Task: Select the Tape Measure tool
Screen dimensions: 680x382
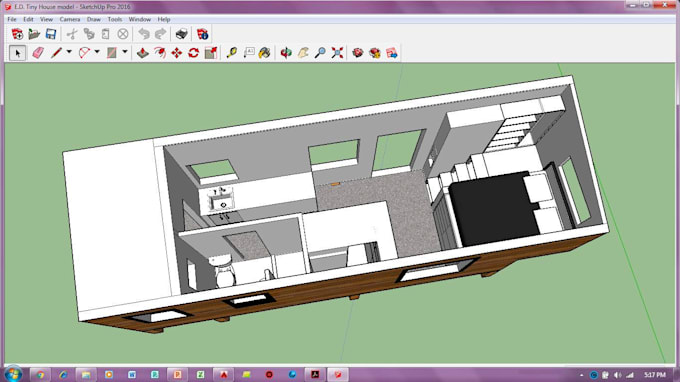Action: pyautogui.click(x=232, y=53)
